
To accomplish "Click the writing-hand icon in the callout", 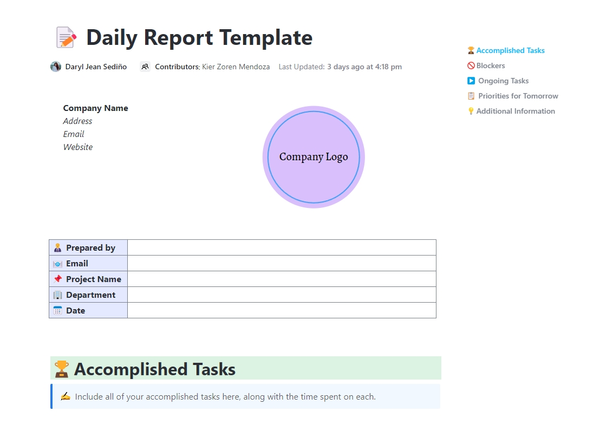I will point(65,397).
